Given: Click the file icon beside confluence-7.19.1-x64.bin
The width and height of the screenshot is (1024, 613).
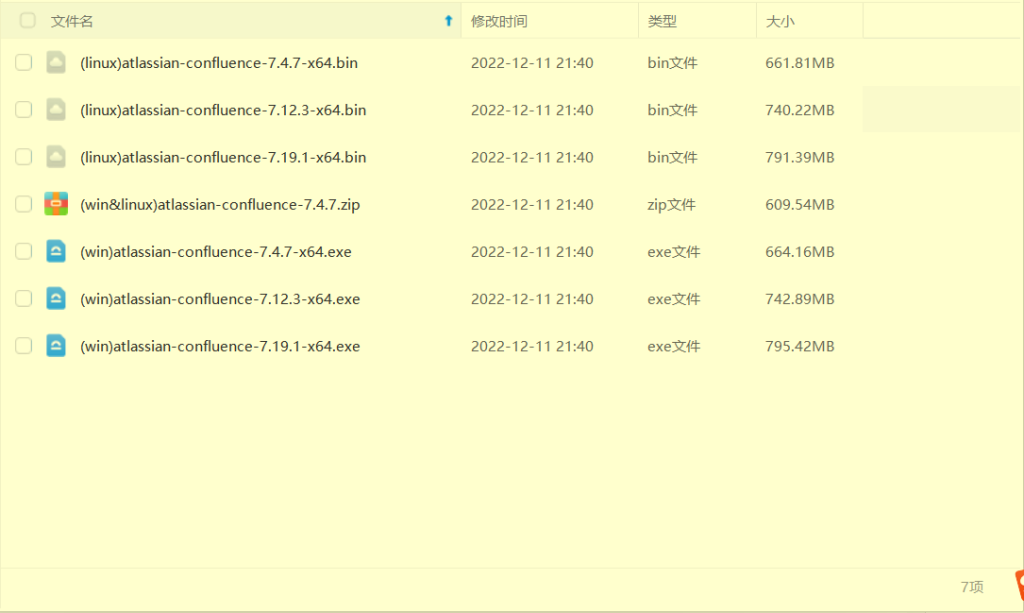Looking at the screenshot, I should [56, 157].
